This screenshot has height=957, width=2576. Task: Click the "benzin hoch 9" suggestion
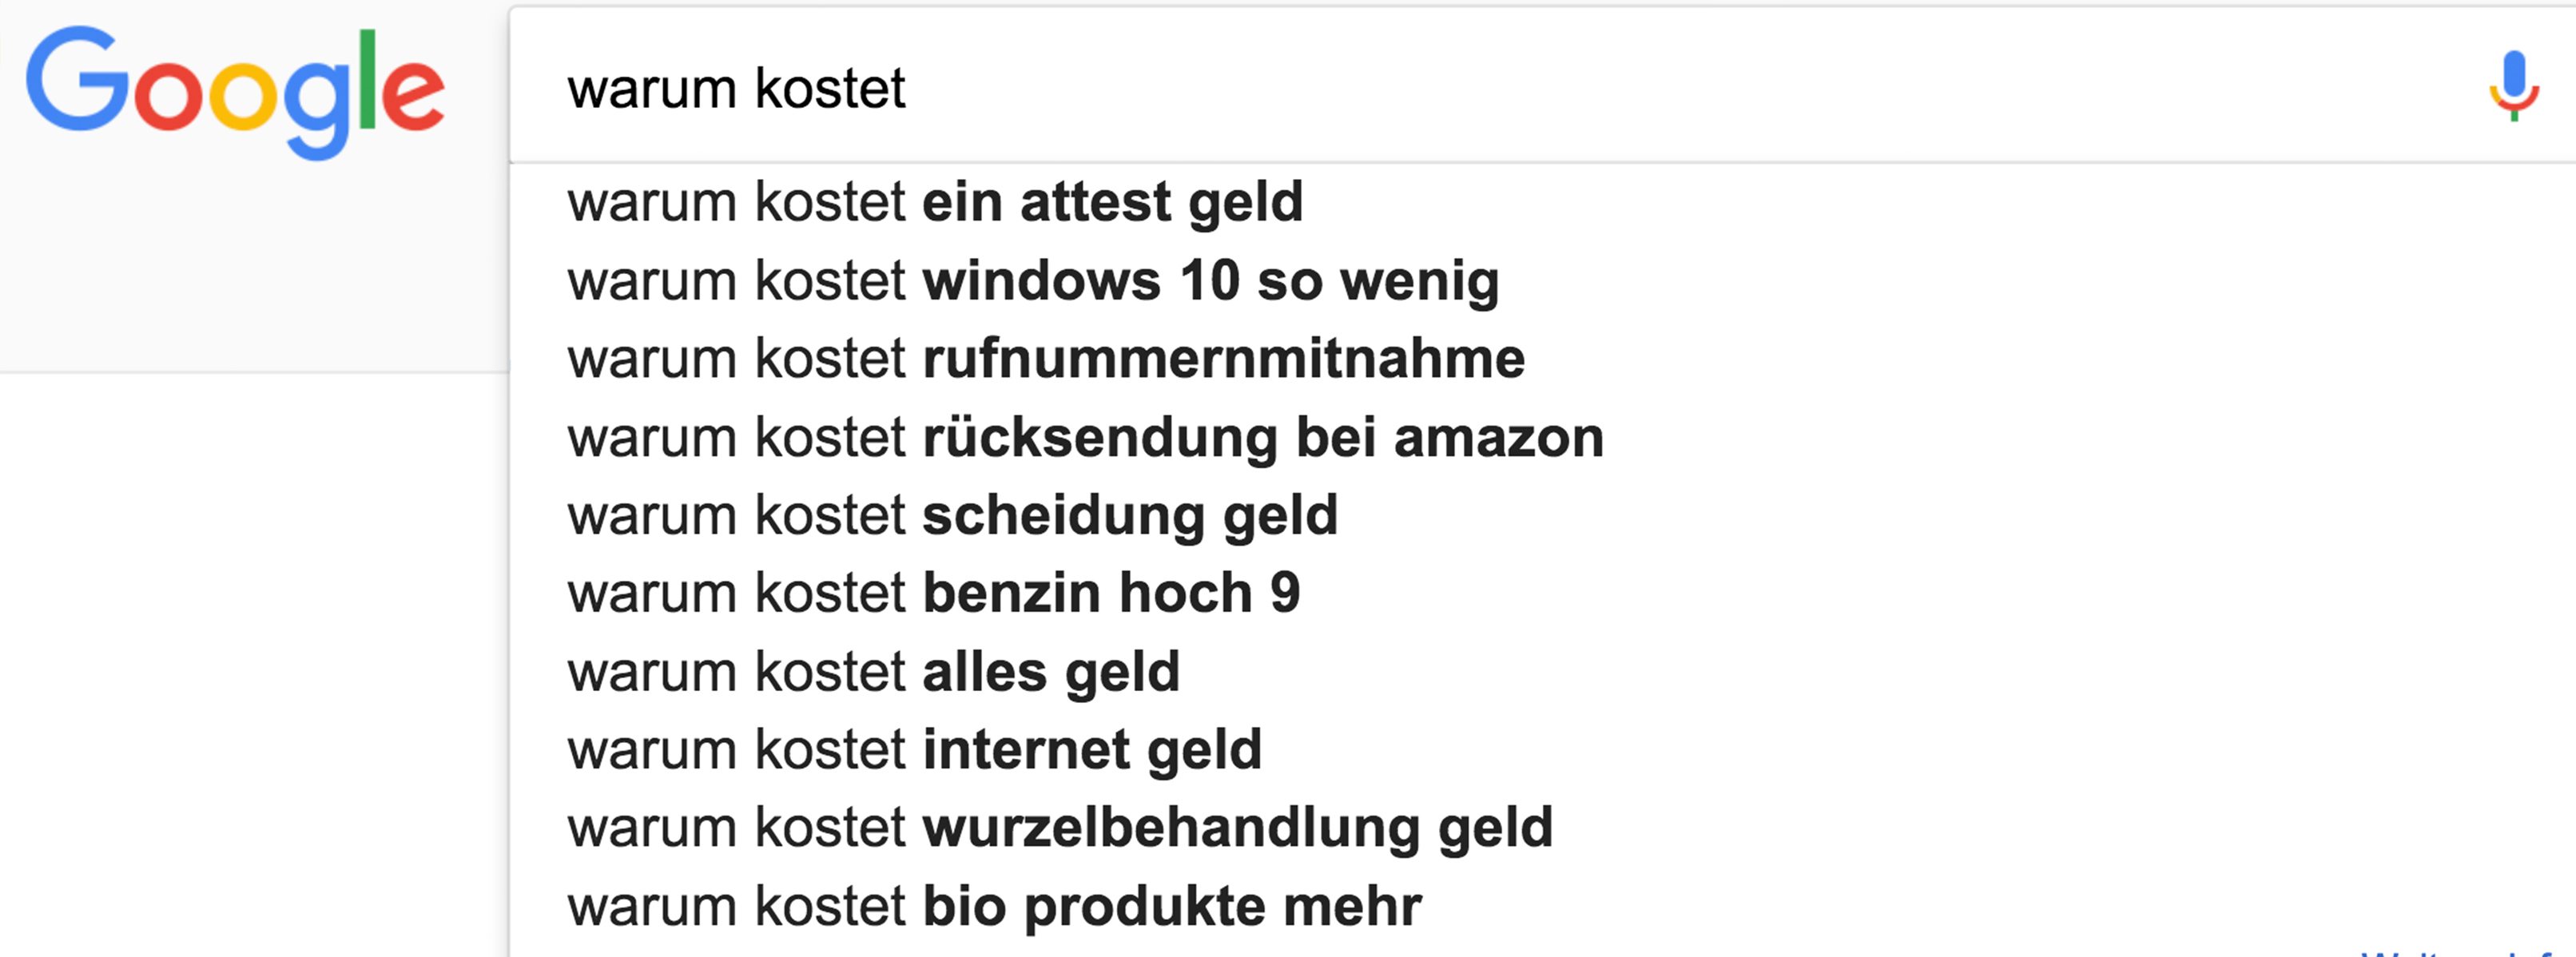coord(933,594)
